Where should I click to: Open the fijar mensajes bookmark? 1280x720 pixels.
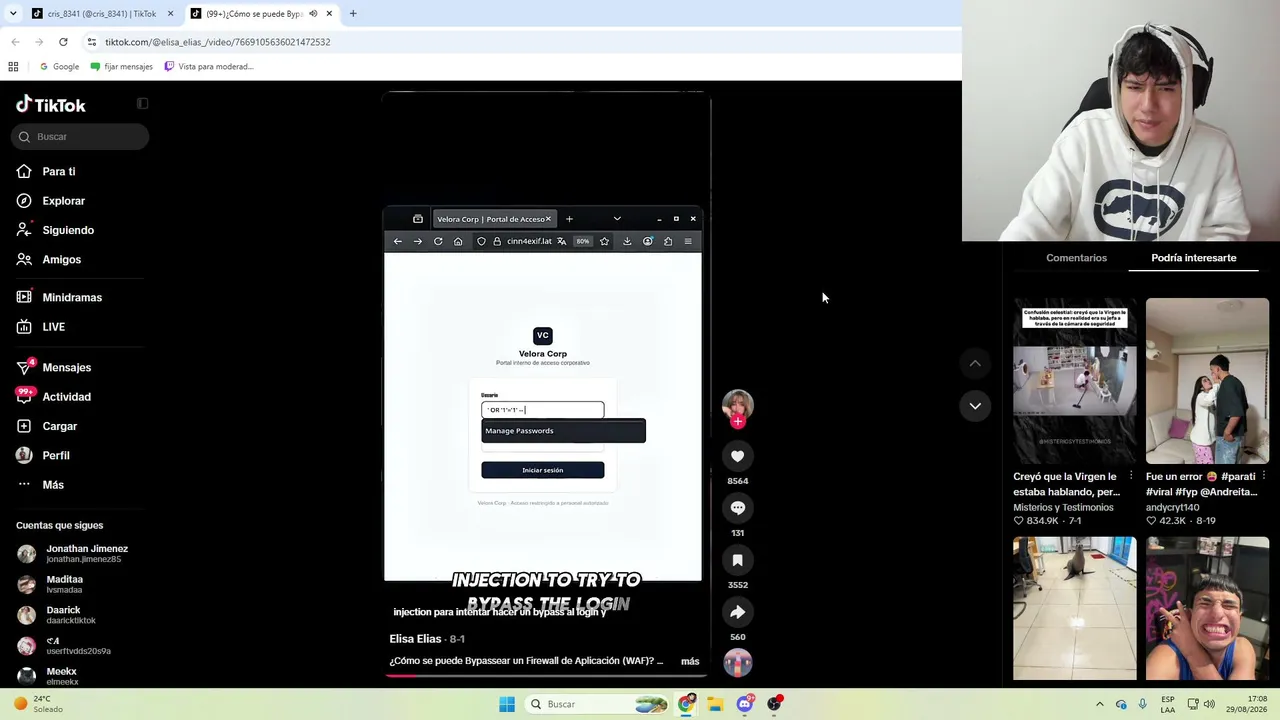pyautogui.click(x=121, y=67)
